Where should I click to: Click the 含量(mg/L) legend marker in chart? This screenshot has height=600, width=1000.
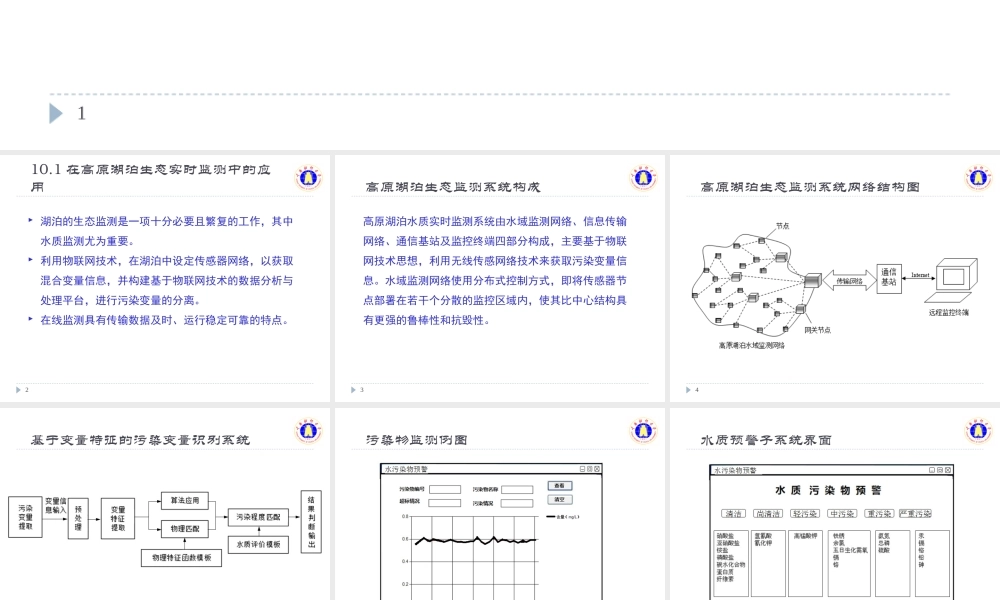pyautogui.click(x=551, y=517)
